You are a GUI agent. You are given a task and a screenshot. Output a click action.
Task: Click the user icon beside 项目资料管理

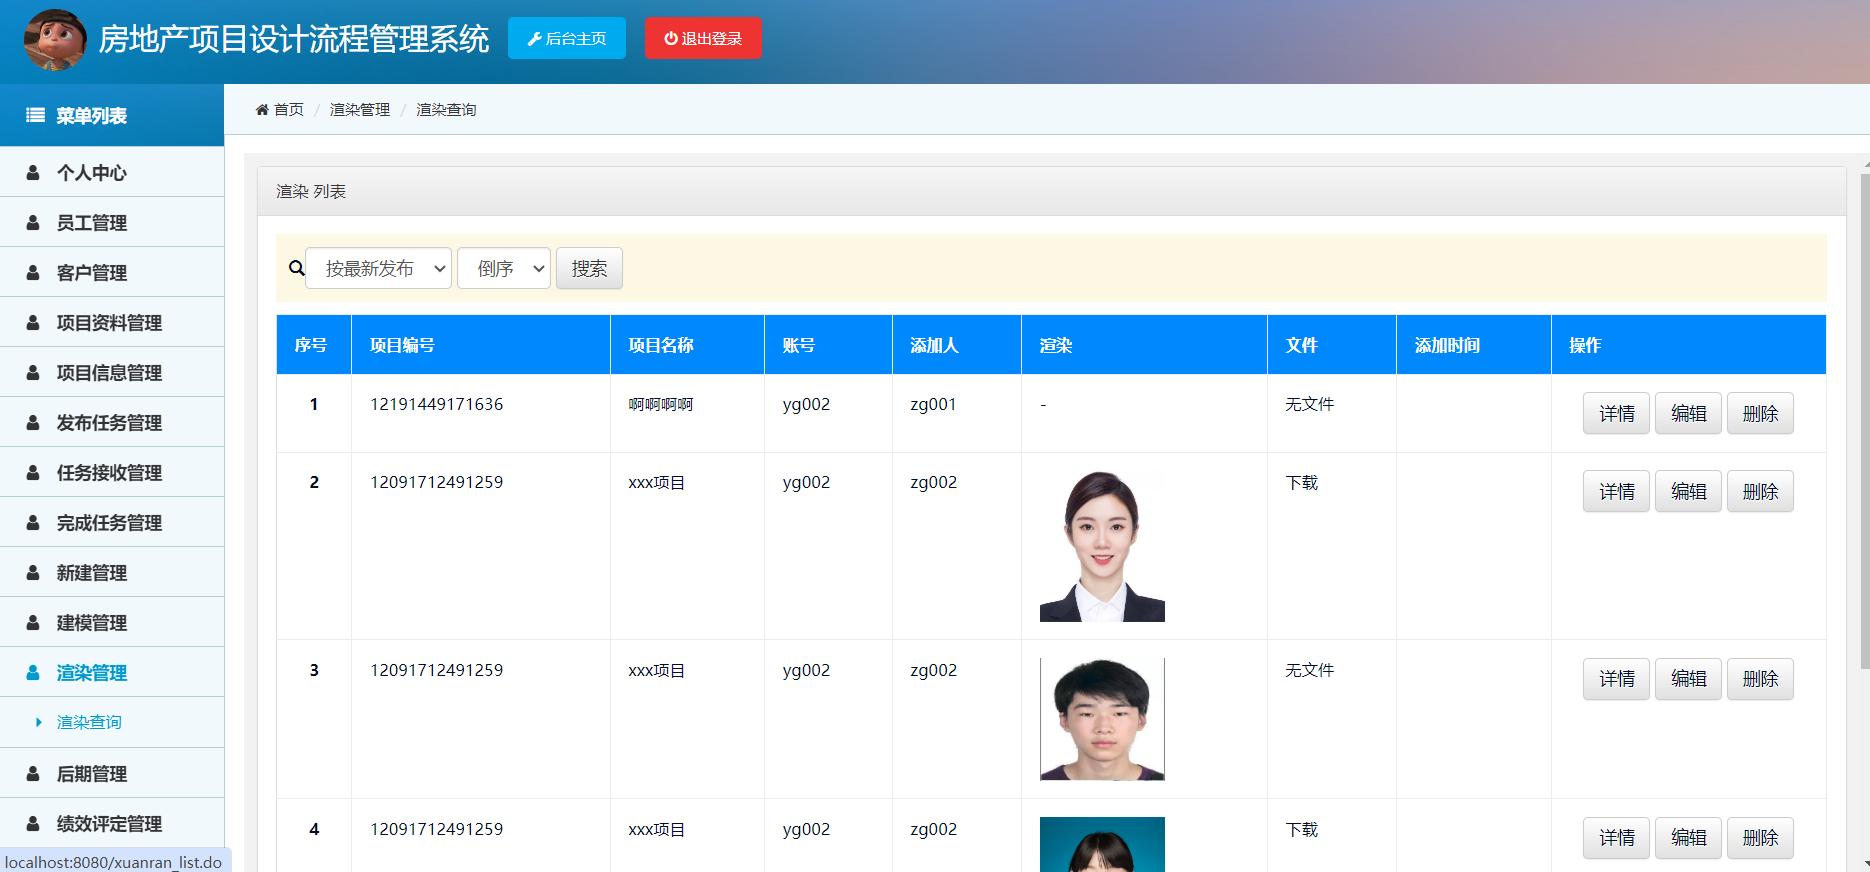(x=33, y=322)
